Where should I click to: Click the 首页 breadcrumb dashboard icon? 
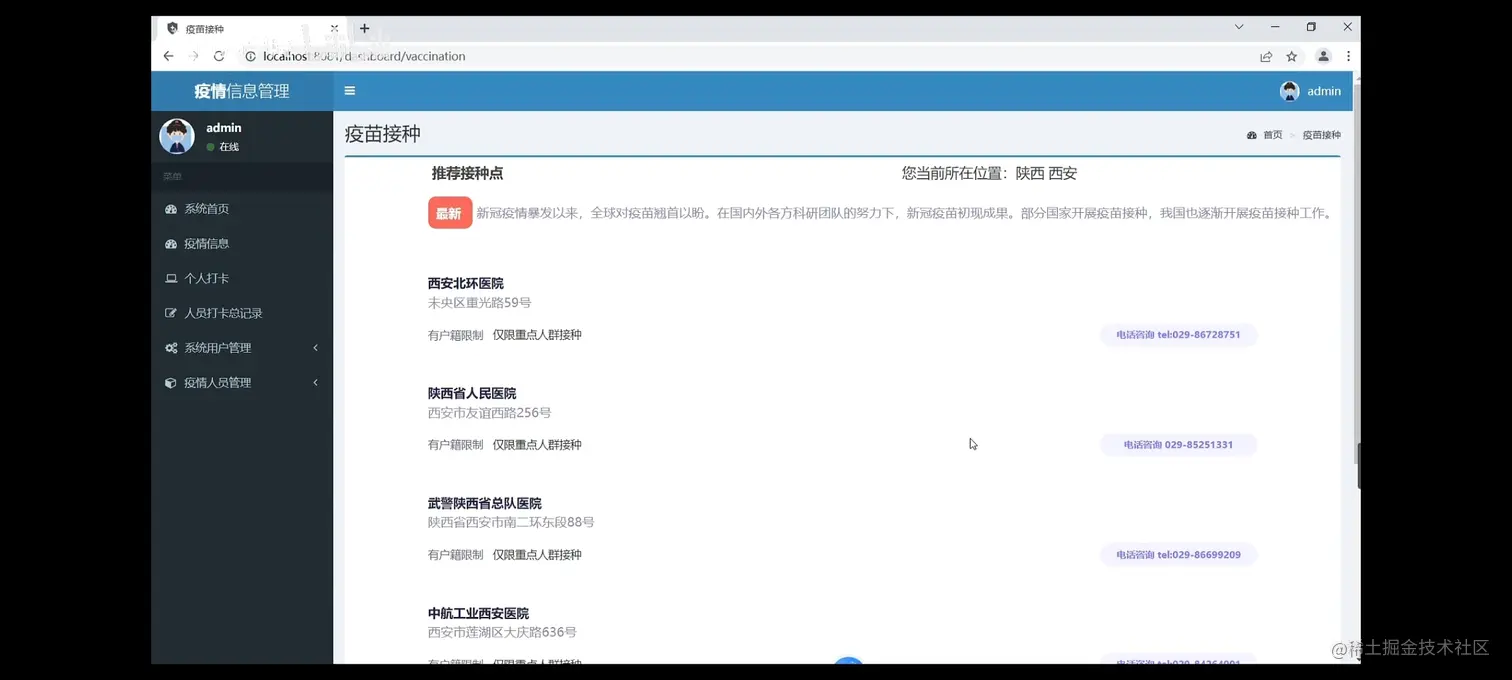tap(1252, 135)
